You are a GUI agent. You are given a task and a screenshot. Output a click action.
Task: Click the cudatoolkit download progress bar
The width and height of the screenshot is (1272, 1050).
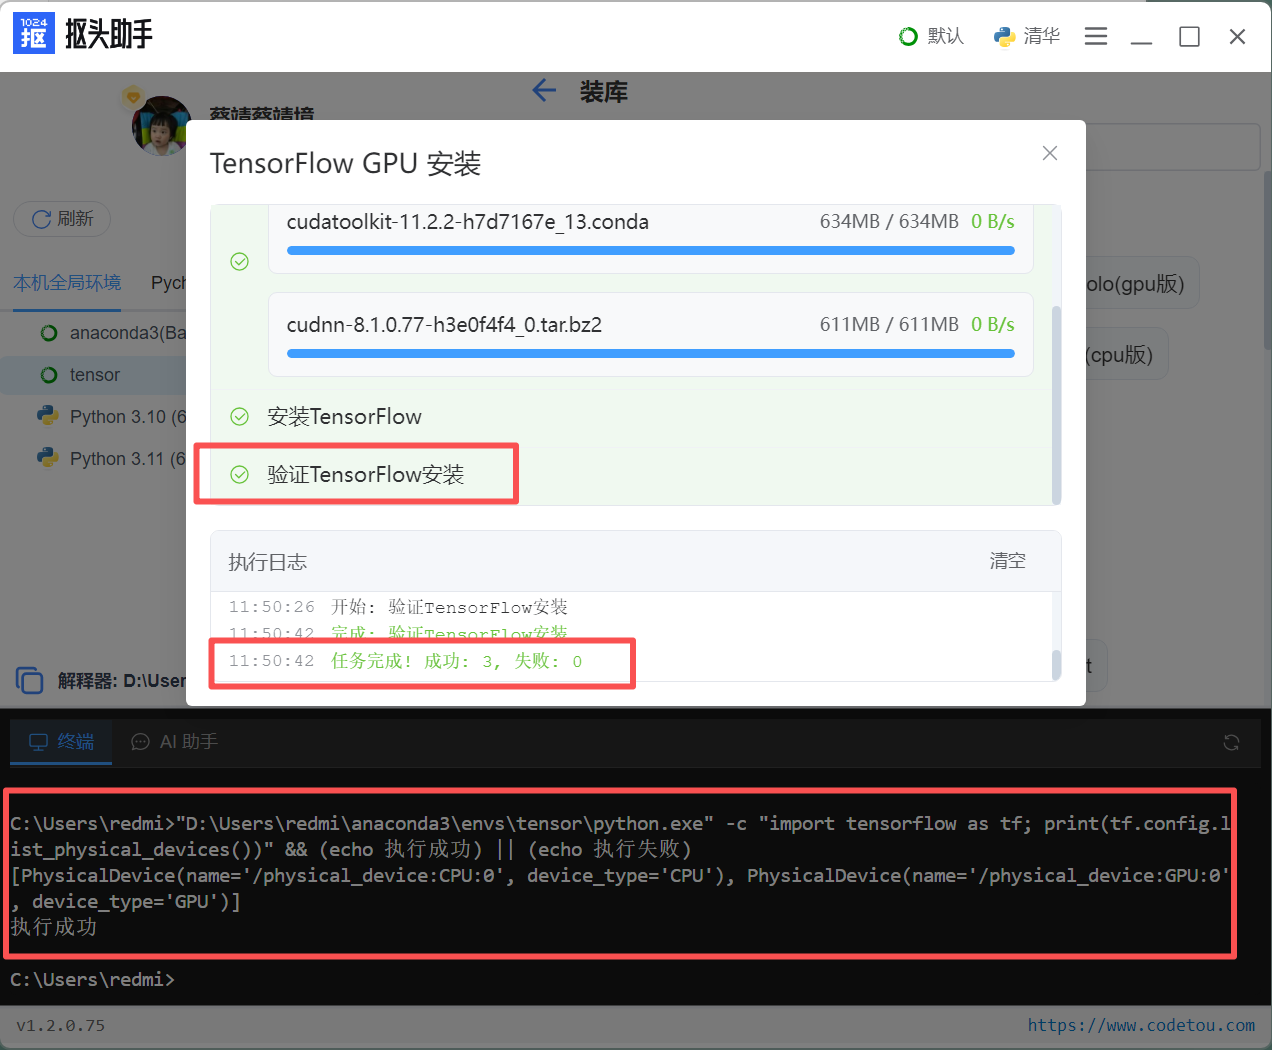pos(650,251)
